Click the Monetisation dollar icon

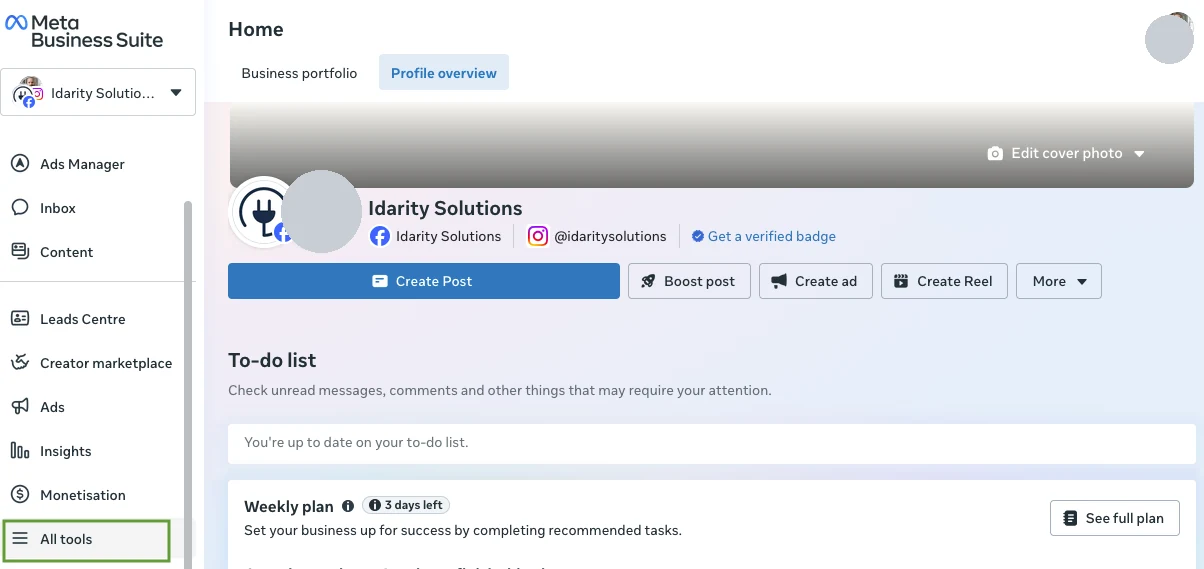tap(20, 495)
